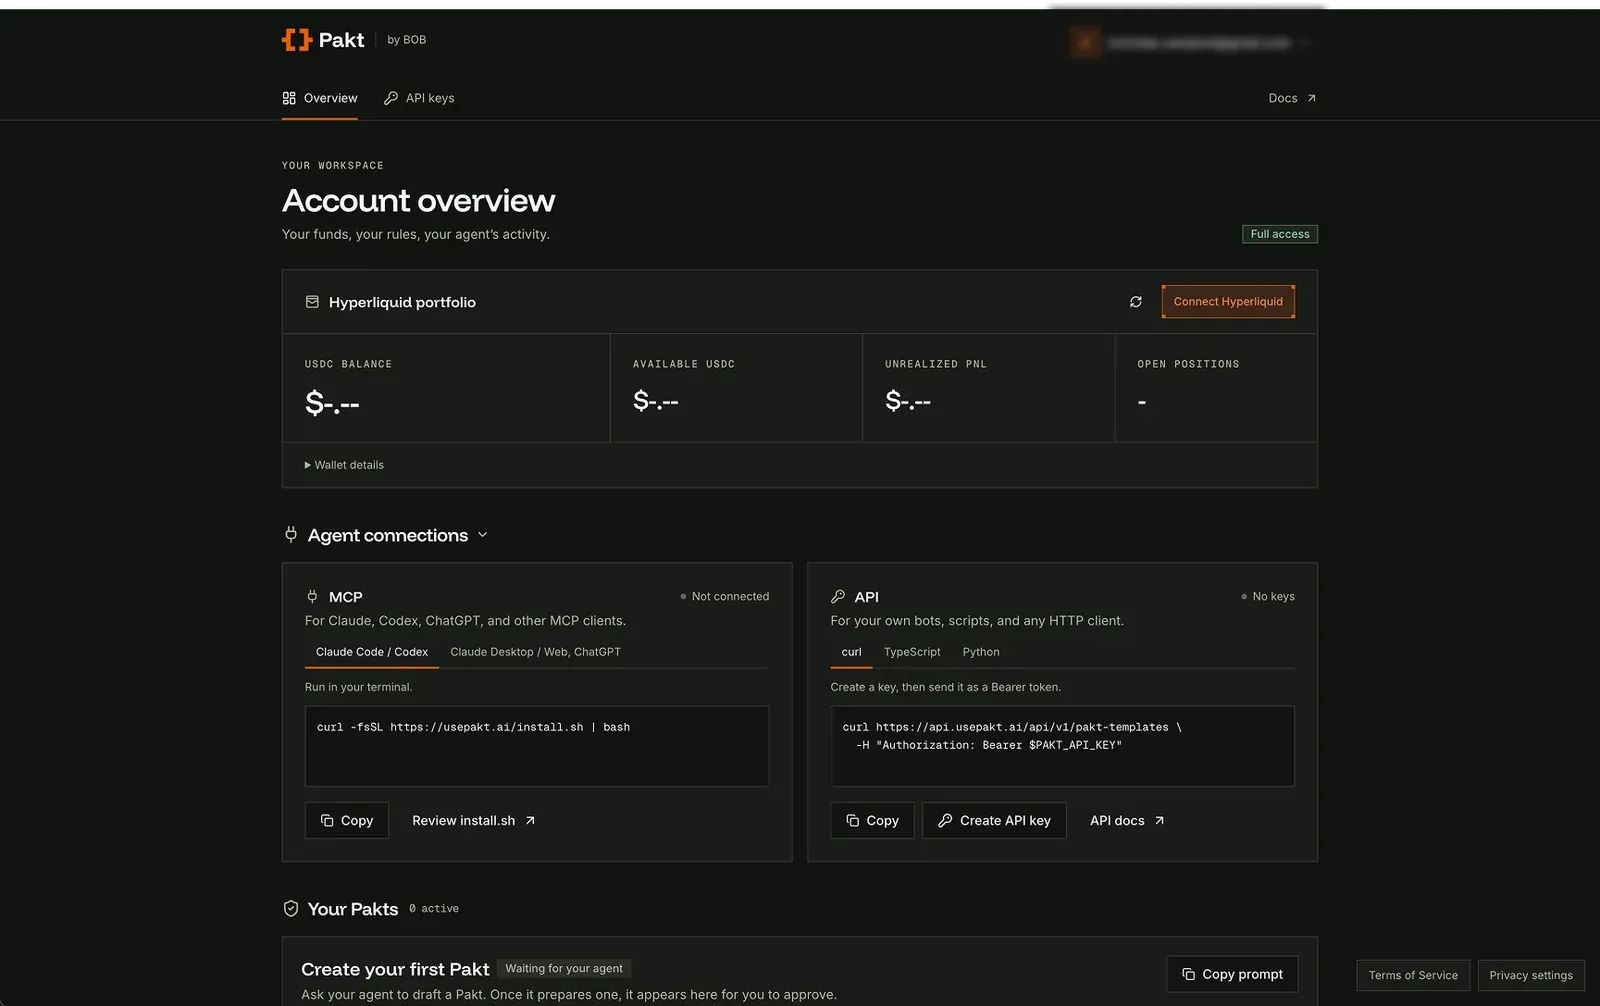Click the MCP plug icon

312,597
